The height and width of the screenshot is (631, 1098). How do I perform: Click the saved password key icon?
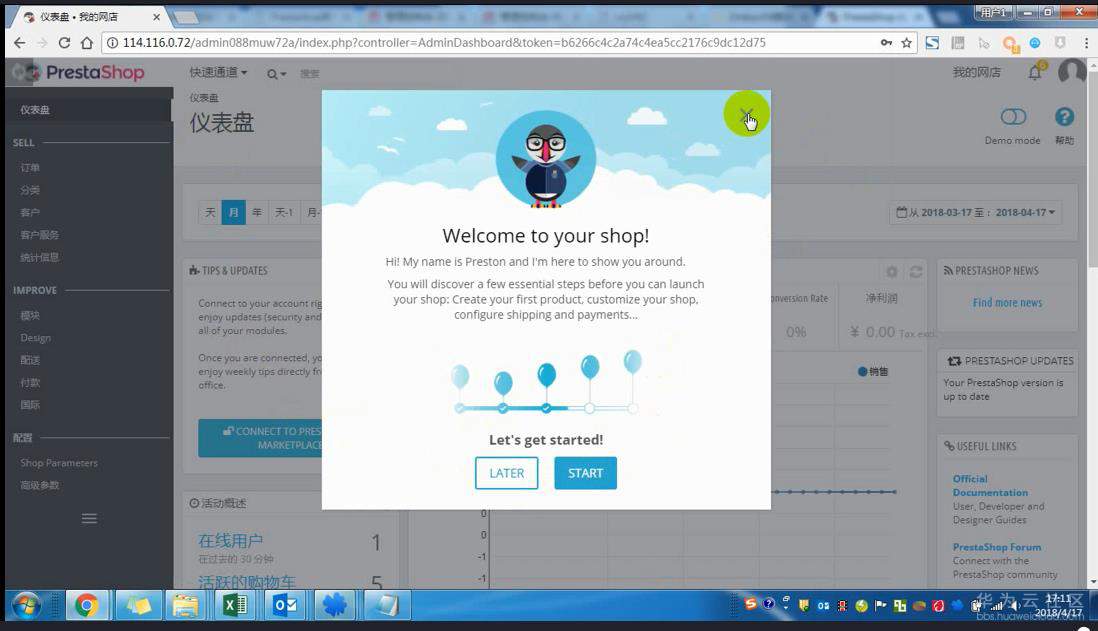pyautogui.click(x=887, y=43)
